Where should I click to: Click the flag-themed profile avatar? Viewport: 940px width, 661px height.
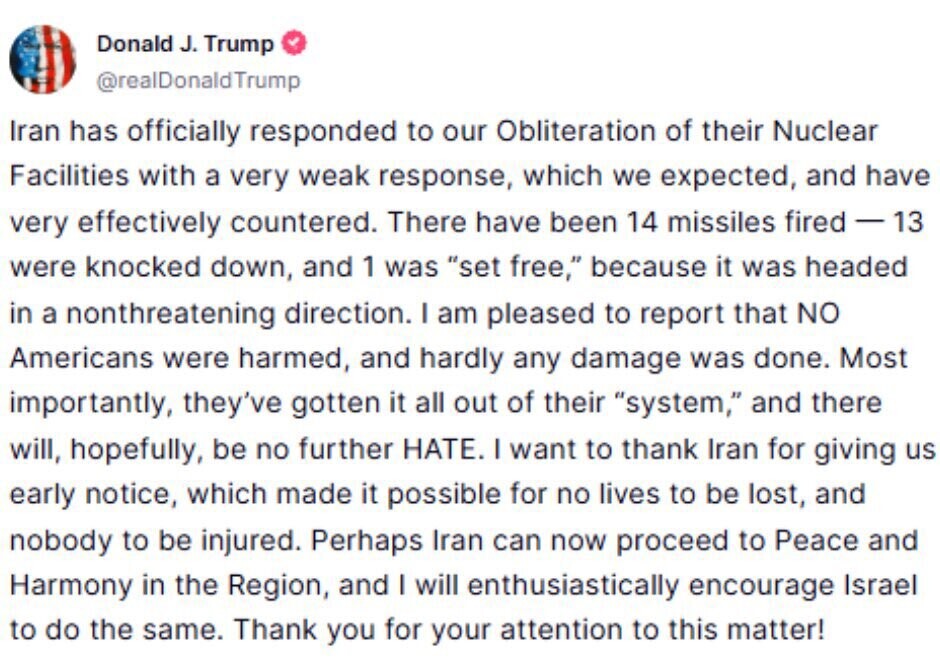pos(43,60)
